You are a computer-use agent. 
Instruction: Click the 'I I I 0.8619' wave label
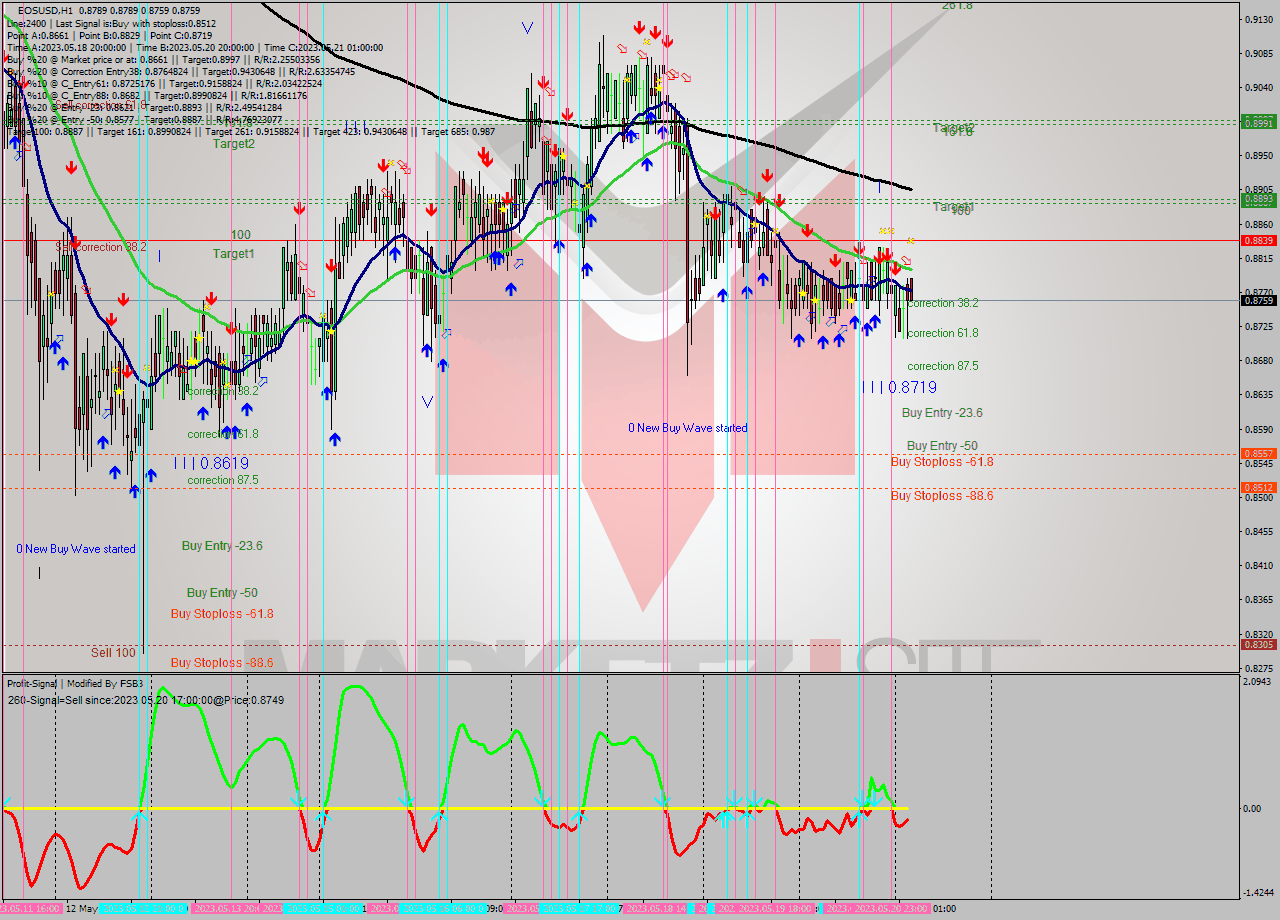(211, 464)
